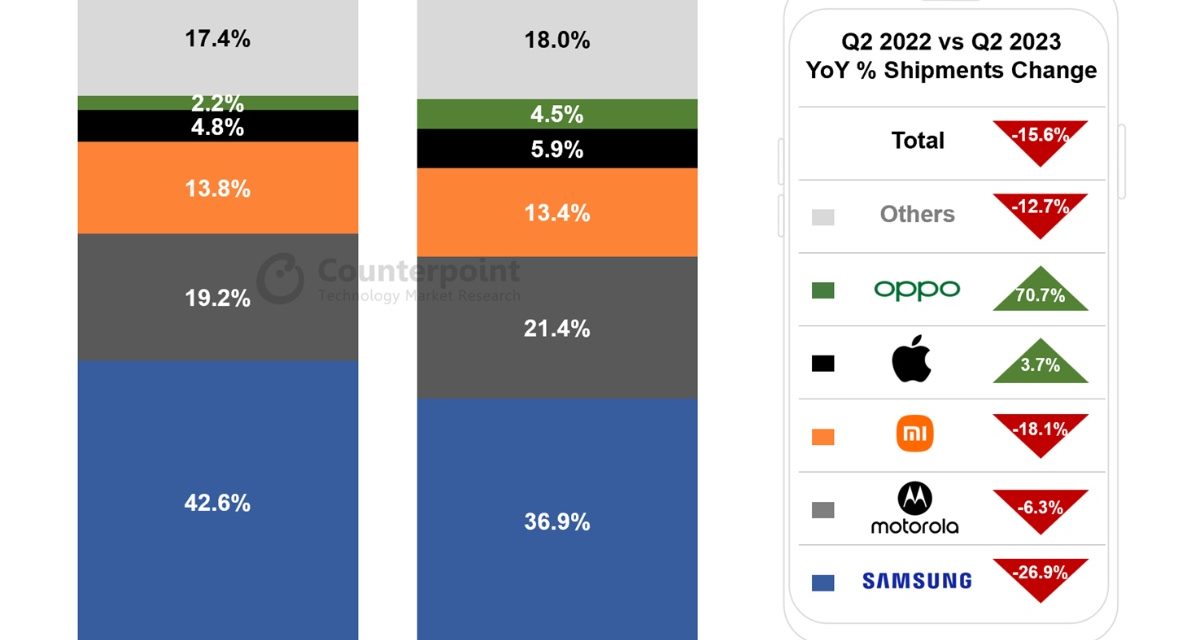
Task: Click the Total -15.6% red arrow
Action: coord(1040,138)
